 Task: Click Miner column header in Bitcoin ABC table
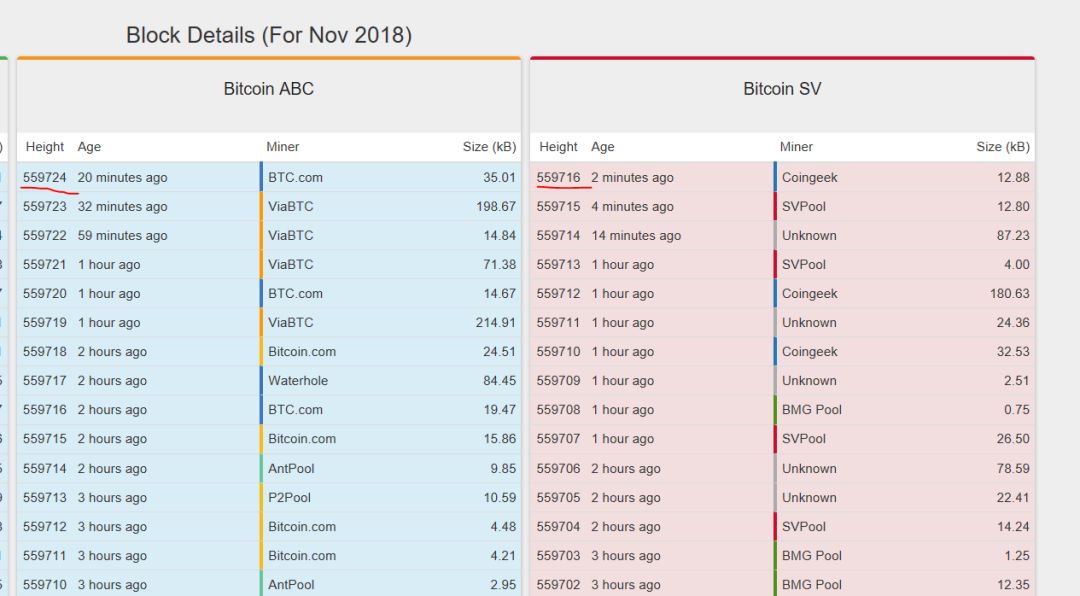pyautogui.click(x=282, y=147)
